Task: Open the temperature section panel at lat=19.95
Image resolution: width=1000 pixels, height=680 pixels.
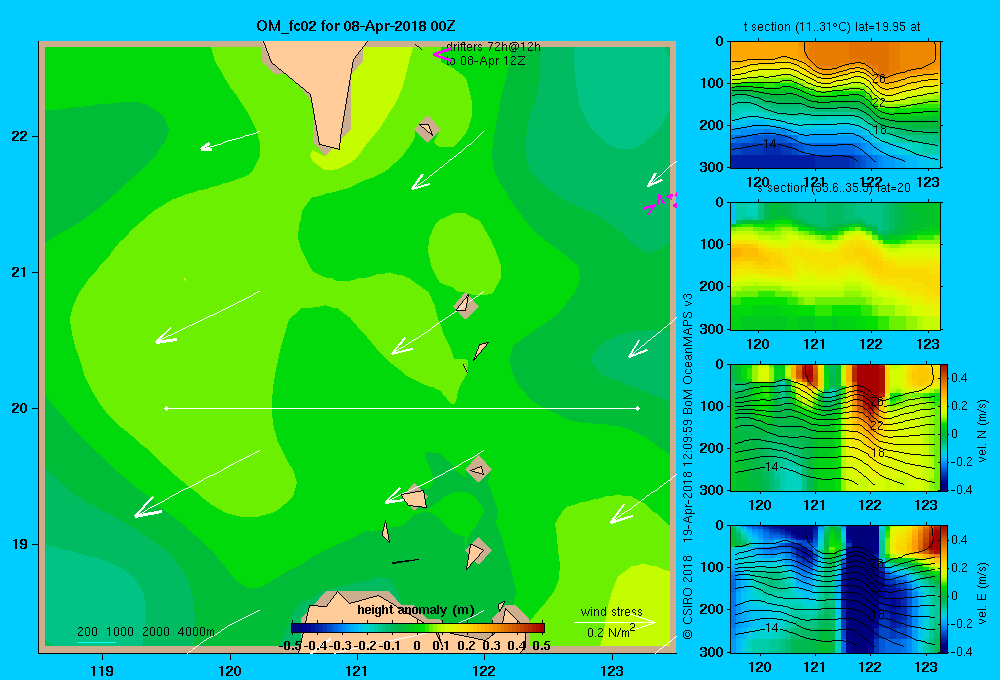Action: pyautogui.click(x=835, y=105)
